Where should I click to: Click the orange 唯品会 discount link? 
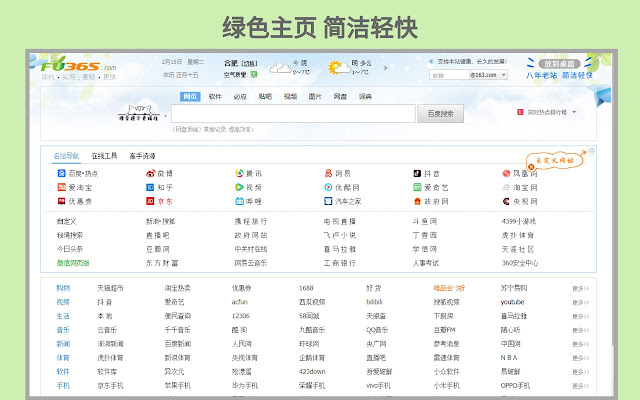[449, 288]
